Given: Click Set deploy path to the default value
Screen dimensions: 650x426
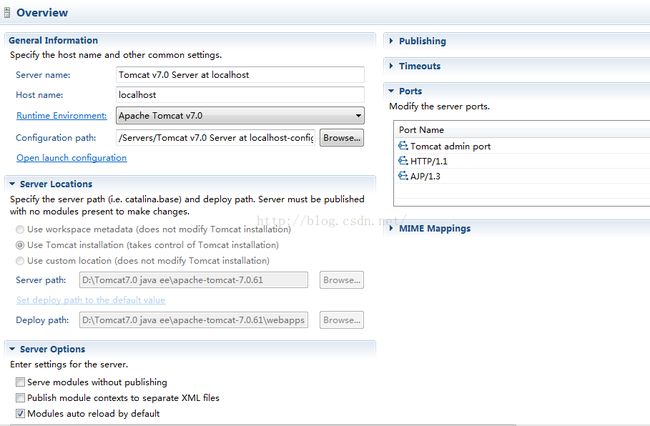Looking at the screenshot, I should (x=91, y=300).
